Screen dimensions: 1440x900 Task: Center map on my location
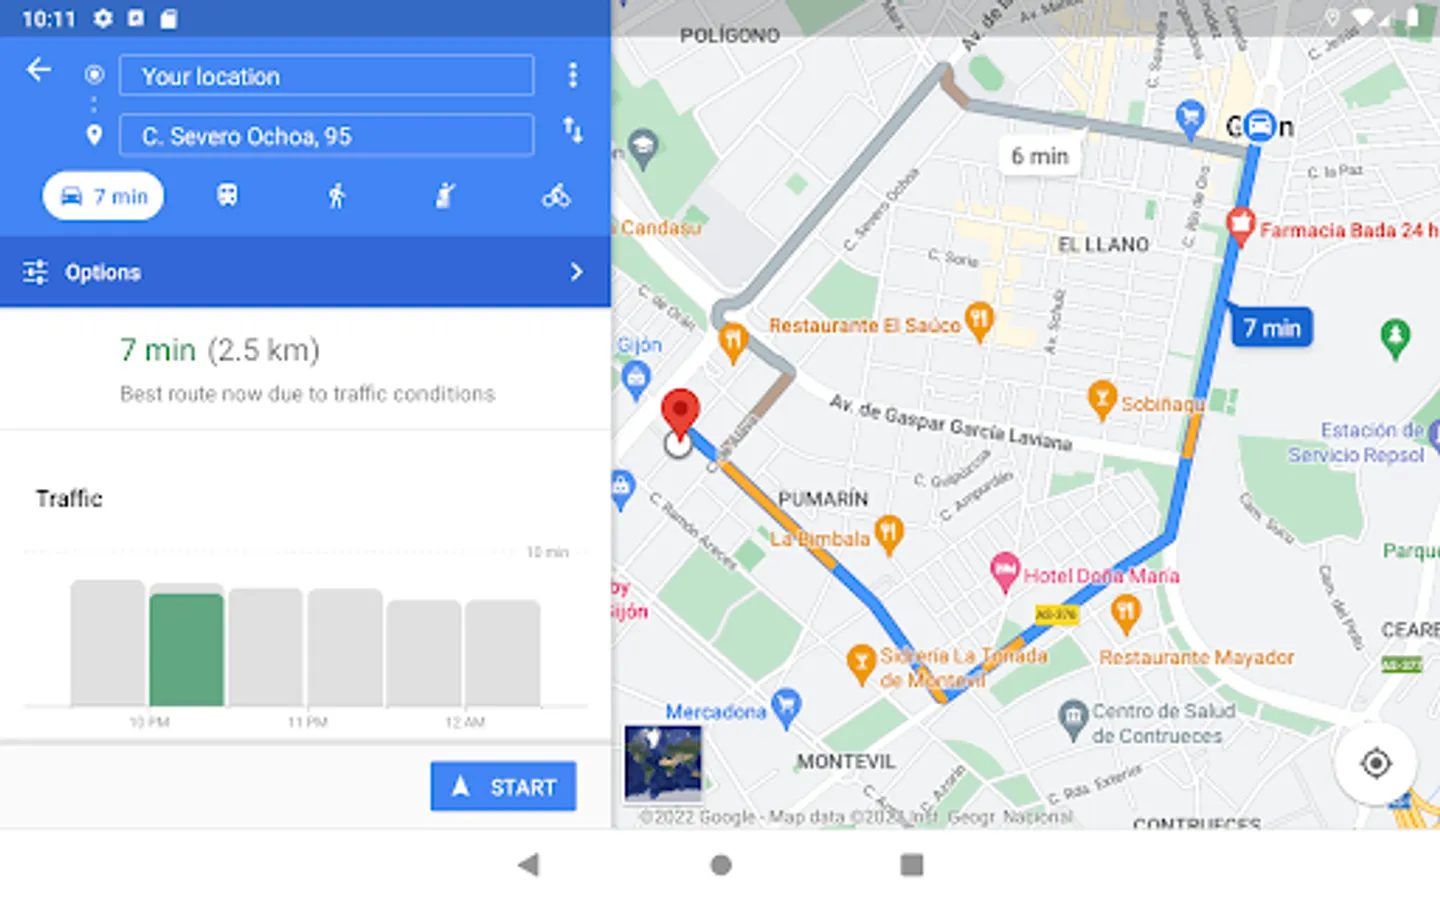click(x=1376, y=763)
